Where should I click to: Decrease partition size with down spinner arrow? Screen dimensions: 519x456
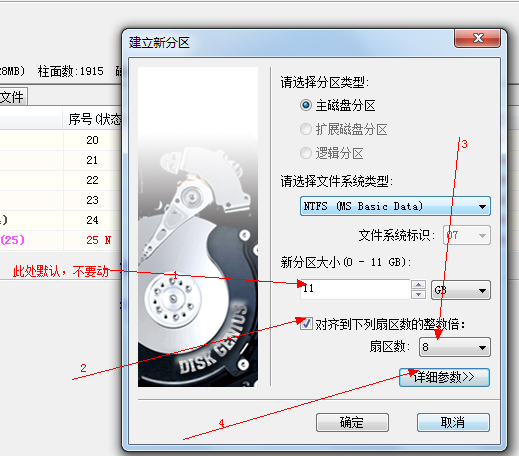(x=418, y=295)
